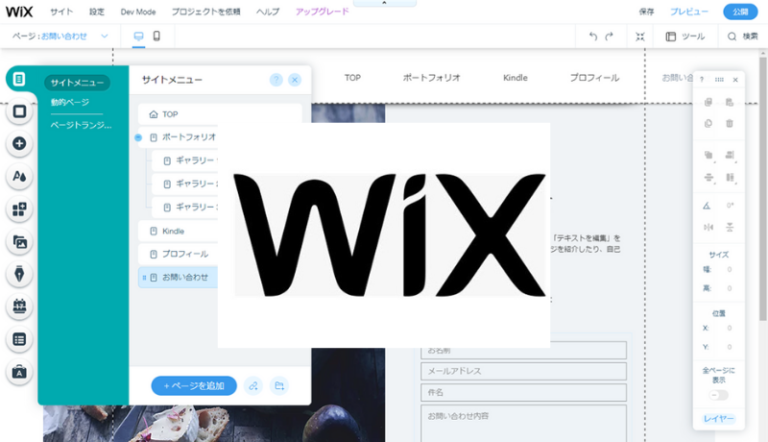Click the zoom out and reorder icon
768x442 pixels.
(640, 36)
